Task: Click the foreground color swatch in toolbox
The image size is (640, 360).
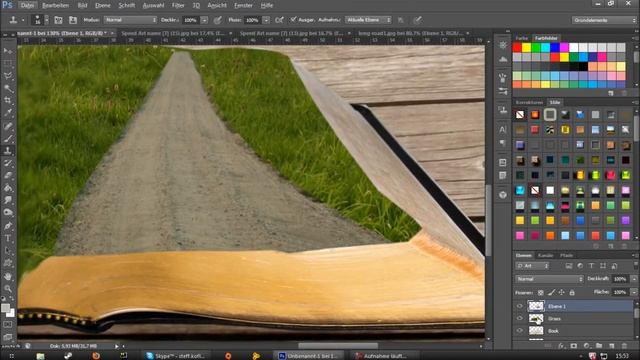Action: 5,308
